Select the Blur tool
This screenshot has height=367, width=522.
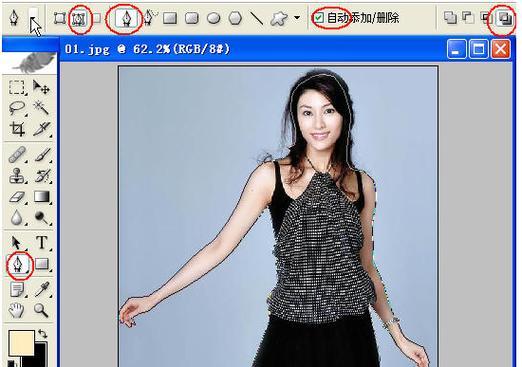pos(17,218)
